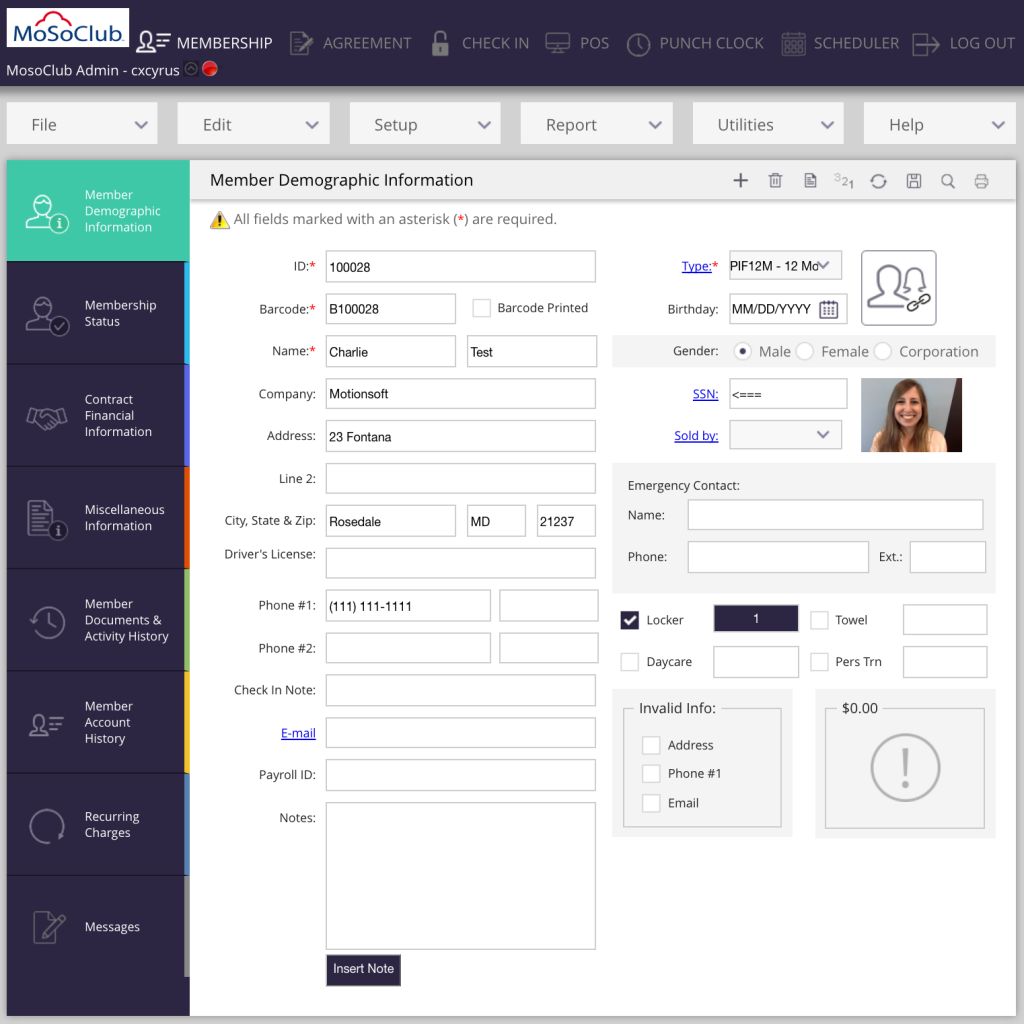
Task: Open search using the magnifying glass icon
Action: (947, 181)
